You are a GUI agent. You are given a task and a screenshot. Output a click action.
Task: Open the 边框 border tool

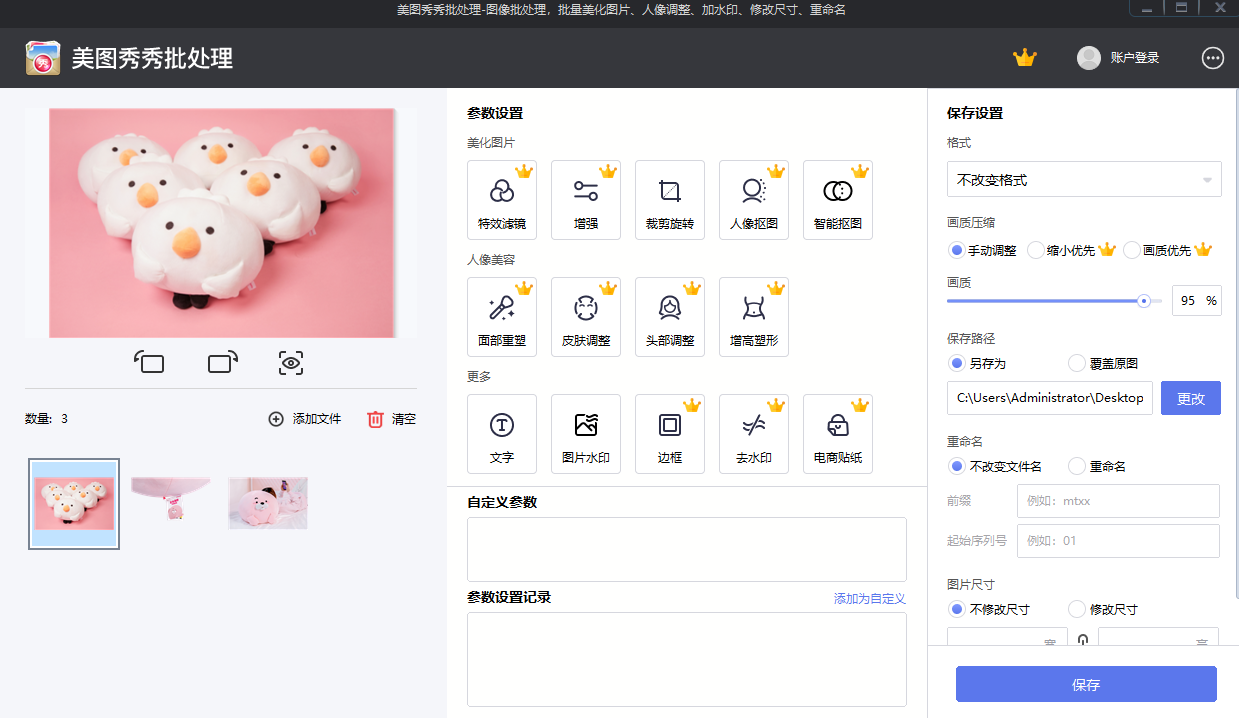pyautogui.click(x=670, y=434)
